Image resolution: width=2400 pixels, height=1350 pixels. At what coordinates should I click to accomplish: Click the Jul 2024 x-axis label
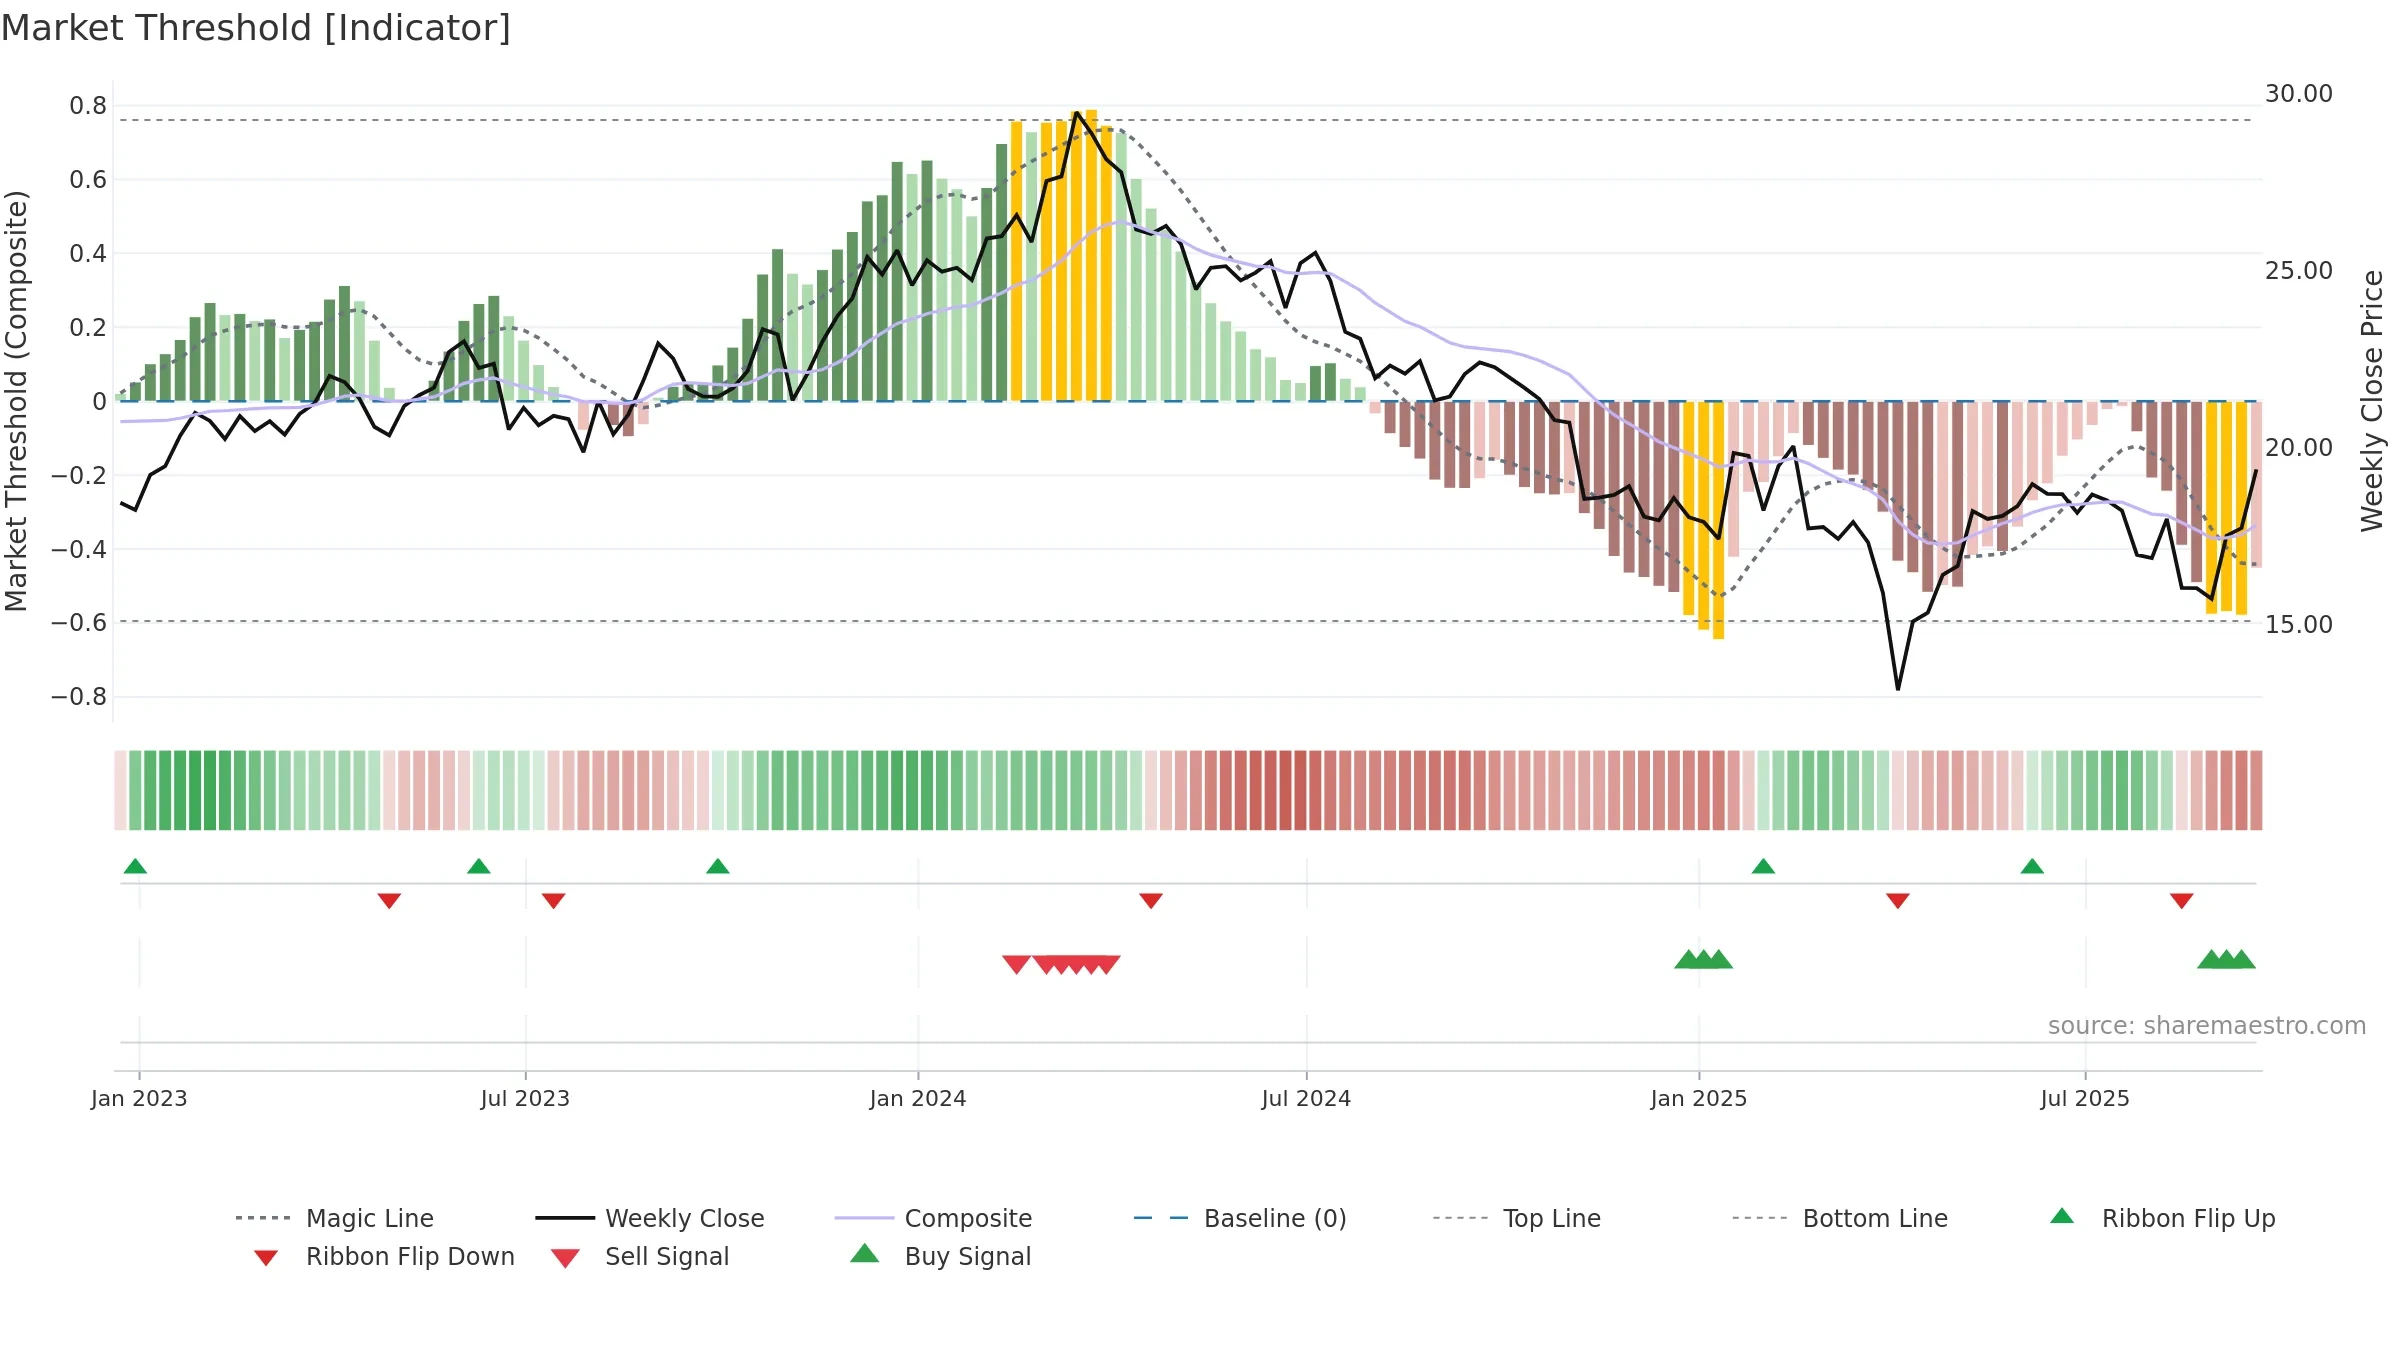(1306, 1098)
